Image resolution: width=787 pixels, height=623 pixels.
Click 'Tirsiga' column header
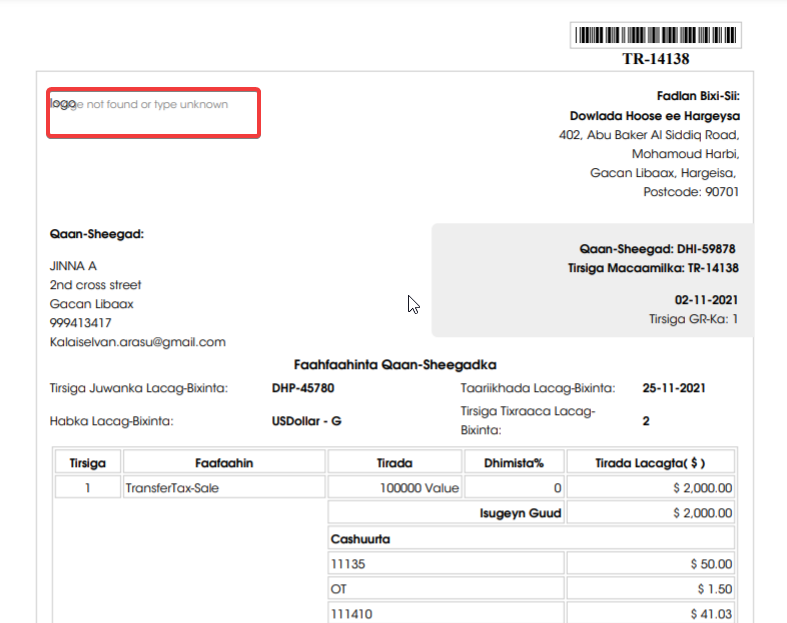[88, 463]
